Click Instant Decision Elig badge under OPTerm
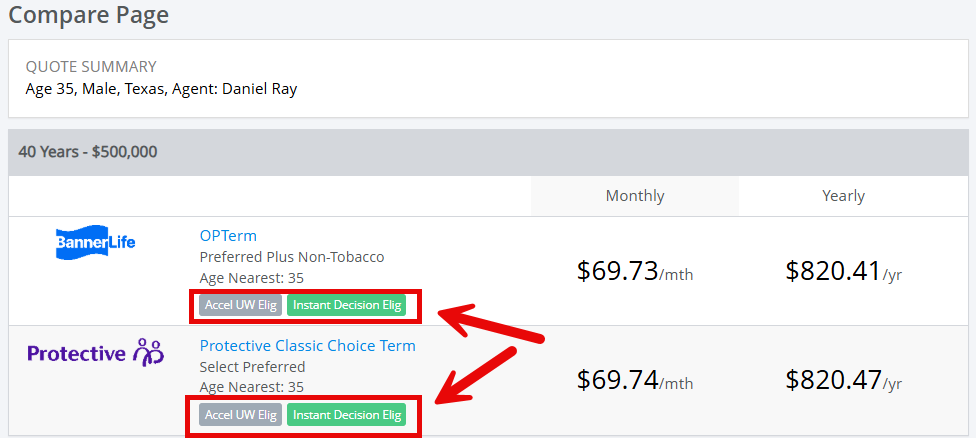The height and width of the screenshot is (438, 976). [346, 305]
